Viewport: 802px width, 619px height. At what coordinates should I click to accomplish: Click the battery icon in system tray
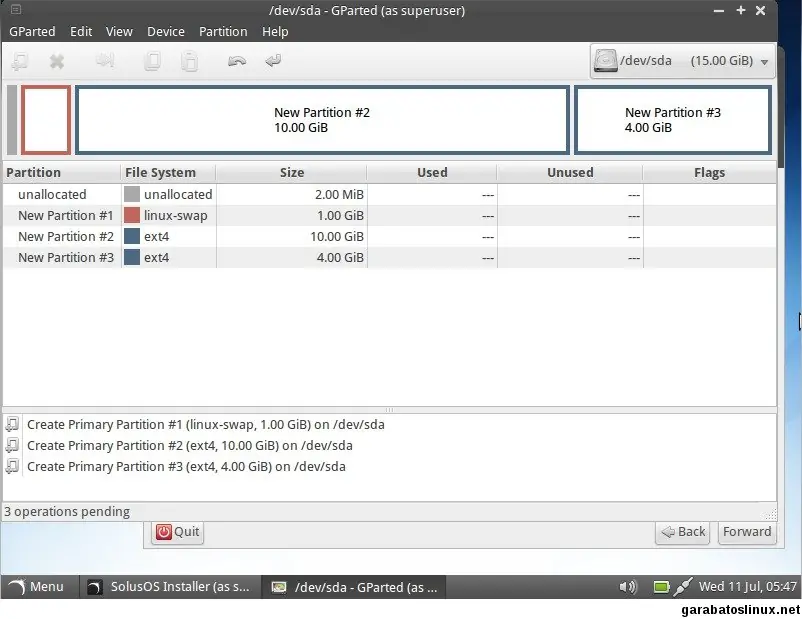point(661,587)
